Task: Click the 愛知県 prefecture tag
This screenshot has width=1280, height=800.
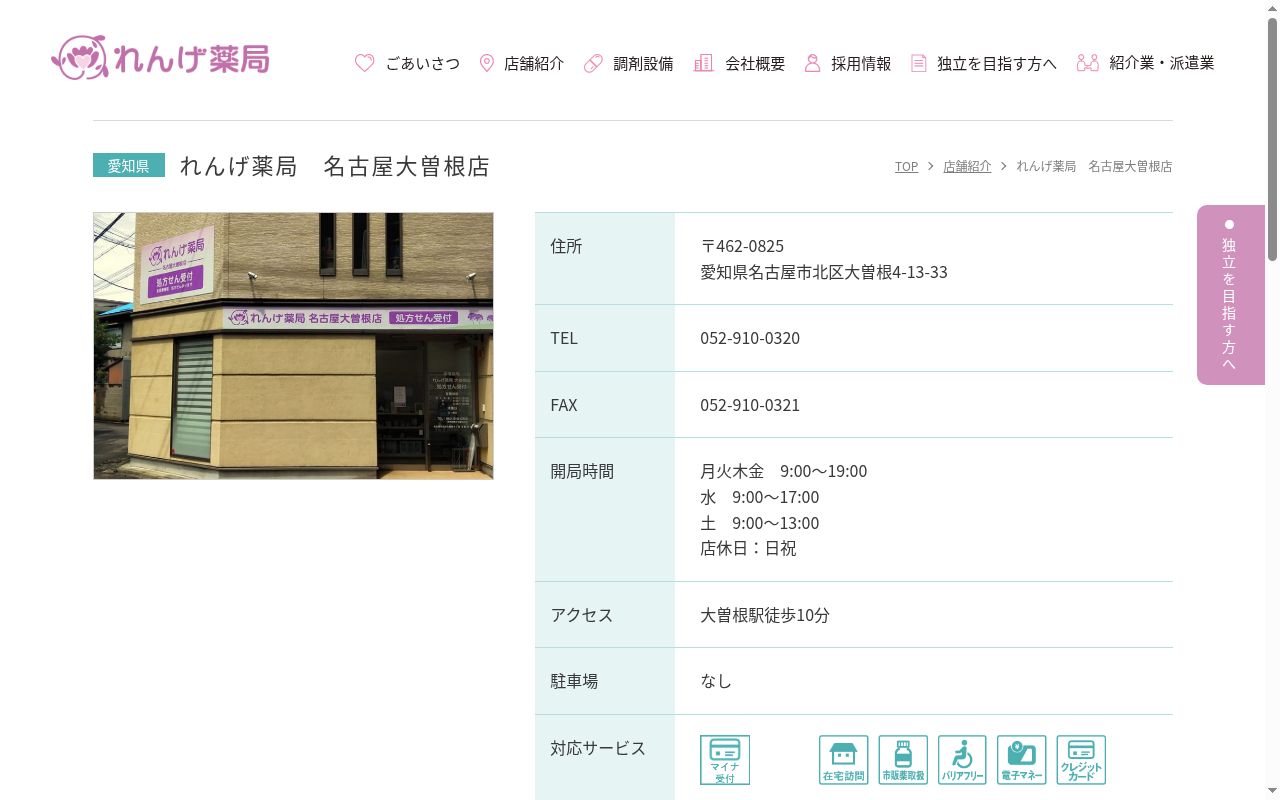Action: (129, 165)
